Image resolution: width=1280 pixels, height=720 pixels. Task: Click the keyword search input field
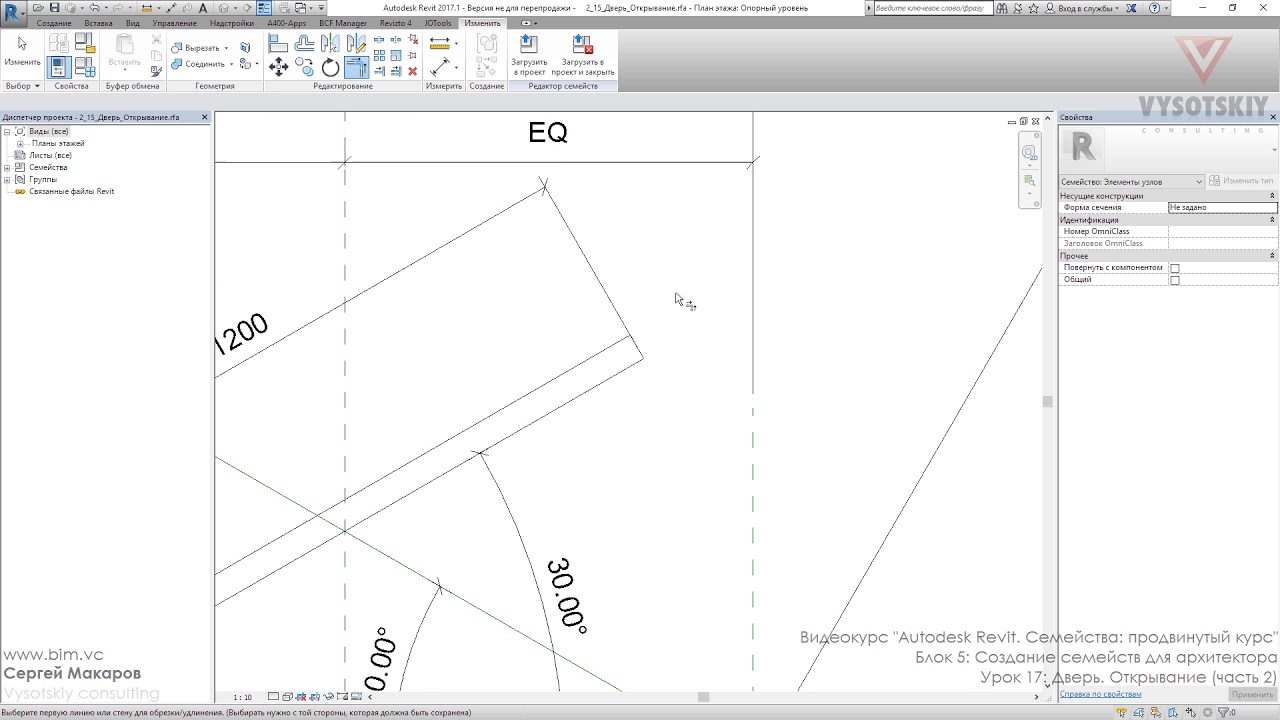932,8
